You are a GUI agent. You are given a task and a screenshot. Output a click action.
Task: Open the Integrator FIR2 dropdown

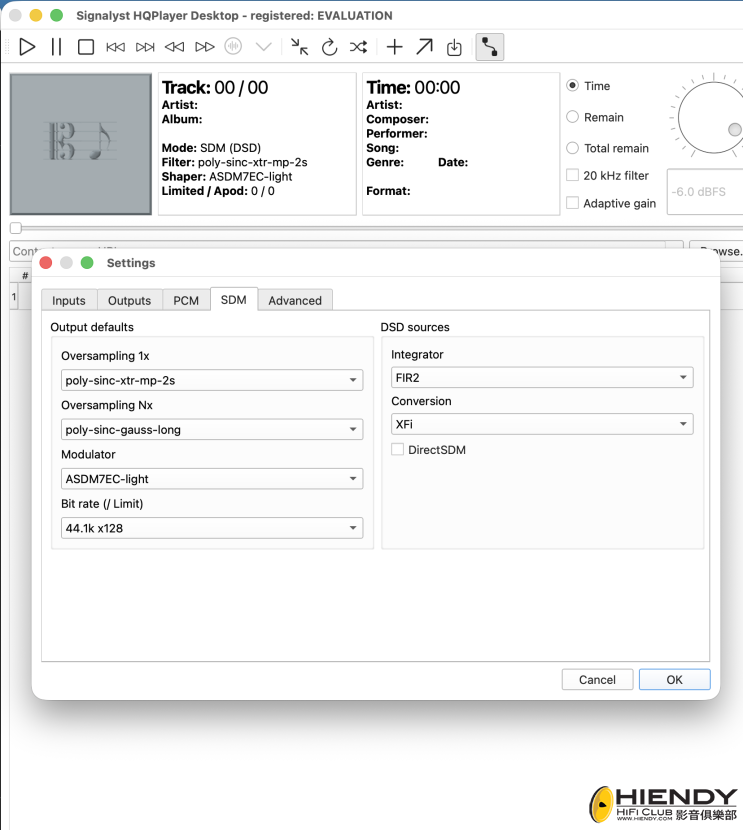[542, 377]
